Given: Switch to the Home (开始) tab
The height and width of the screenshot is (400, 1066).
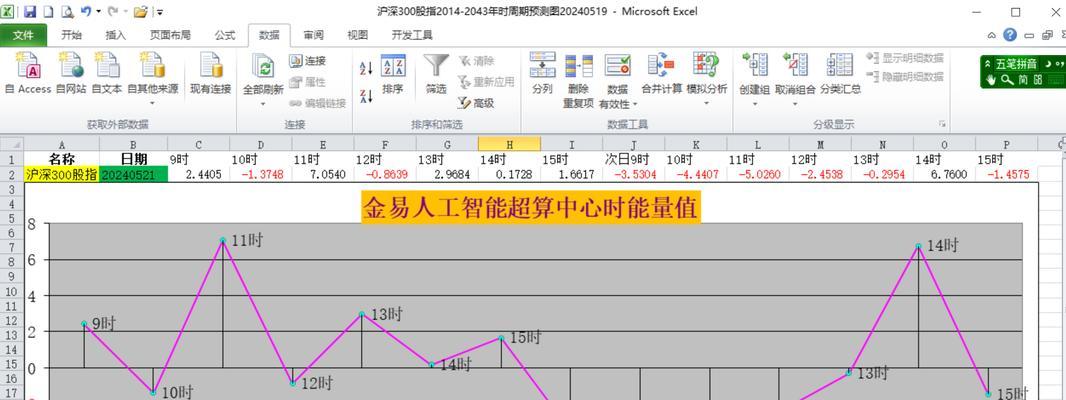Looking at the screenshot, I should tap(71, 35).
